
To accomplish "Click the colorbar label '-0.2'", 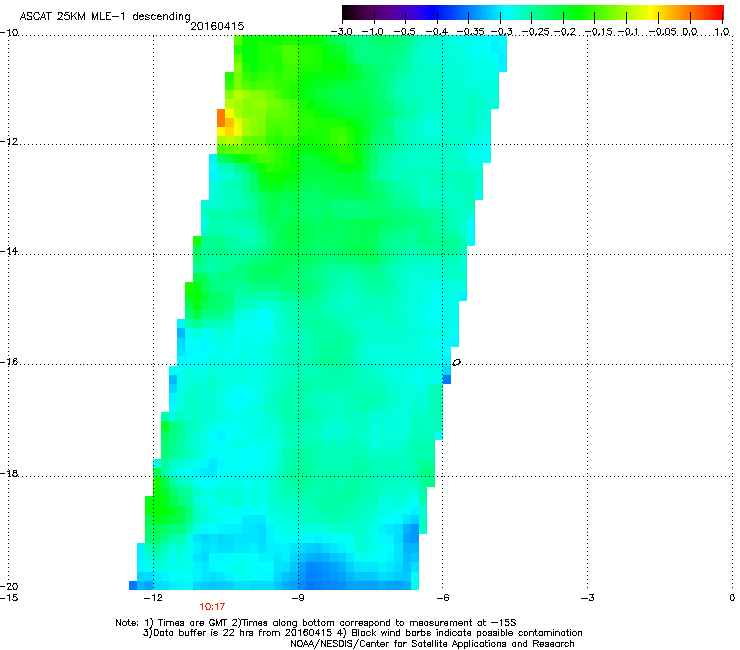I will point(565,32).
